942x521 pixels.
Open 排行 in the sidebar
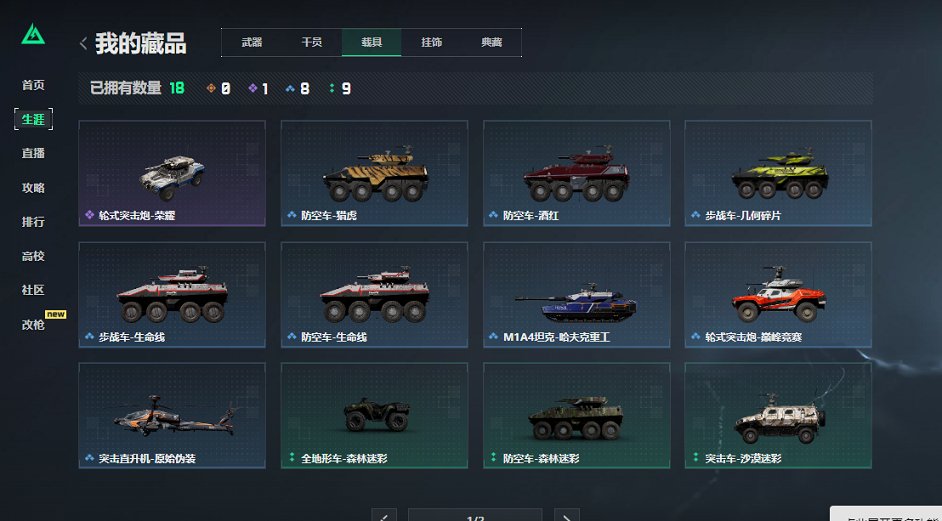[x=33, y=222]
